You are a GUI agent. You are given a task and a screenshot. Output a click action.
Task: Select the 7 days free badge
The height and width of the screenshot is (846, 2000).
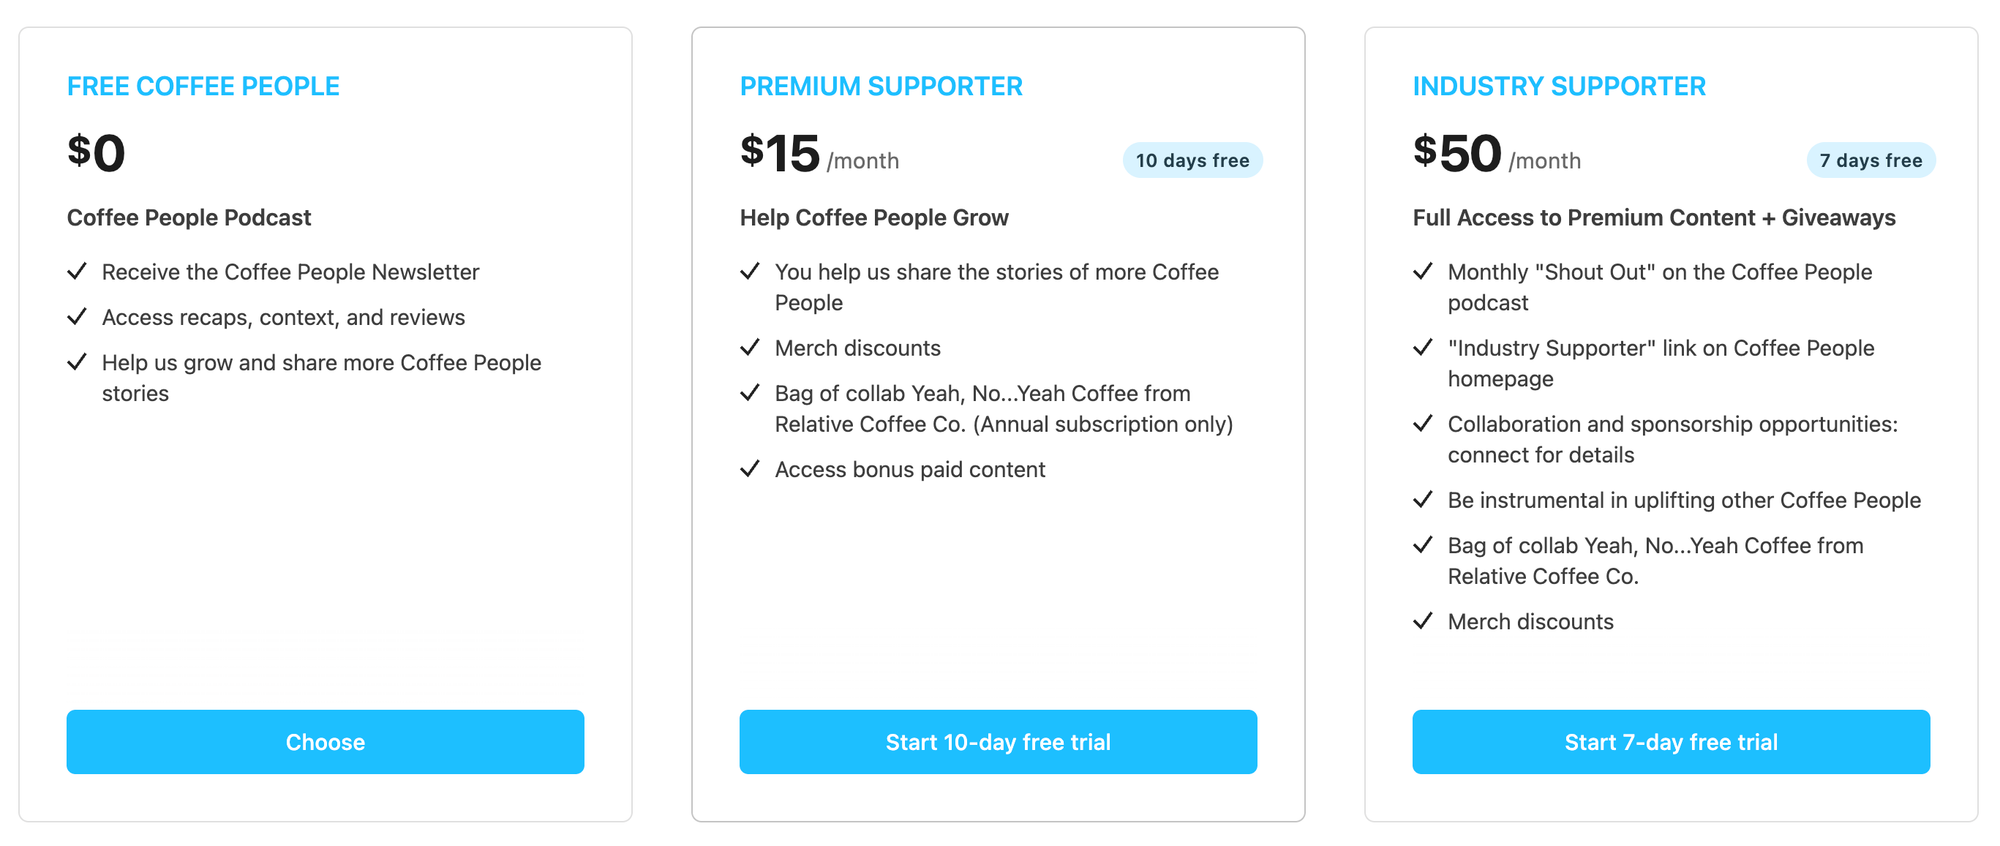click(x=1870, y=161)
